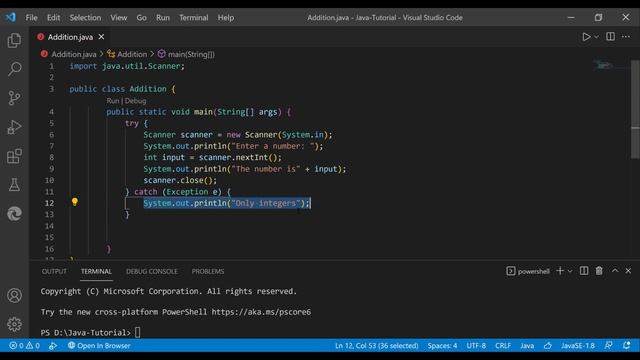This screenshot has height=360, width=640.
Task: Open editor More Actions ellipsis
Action: tap(626, 37)
